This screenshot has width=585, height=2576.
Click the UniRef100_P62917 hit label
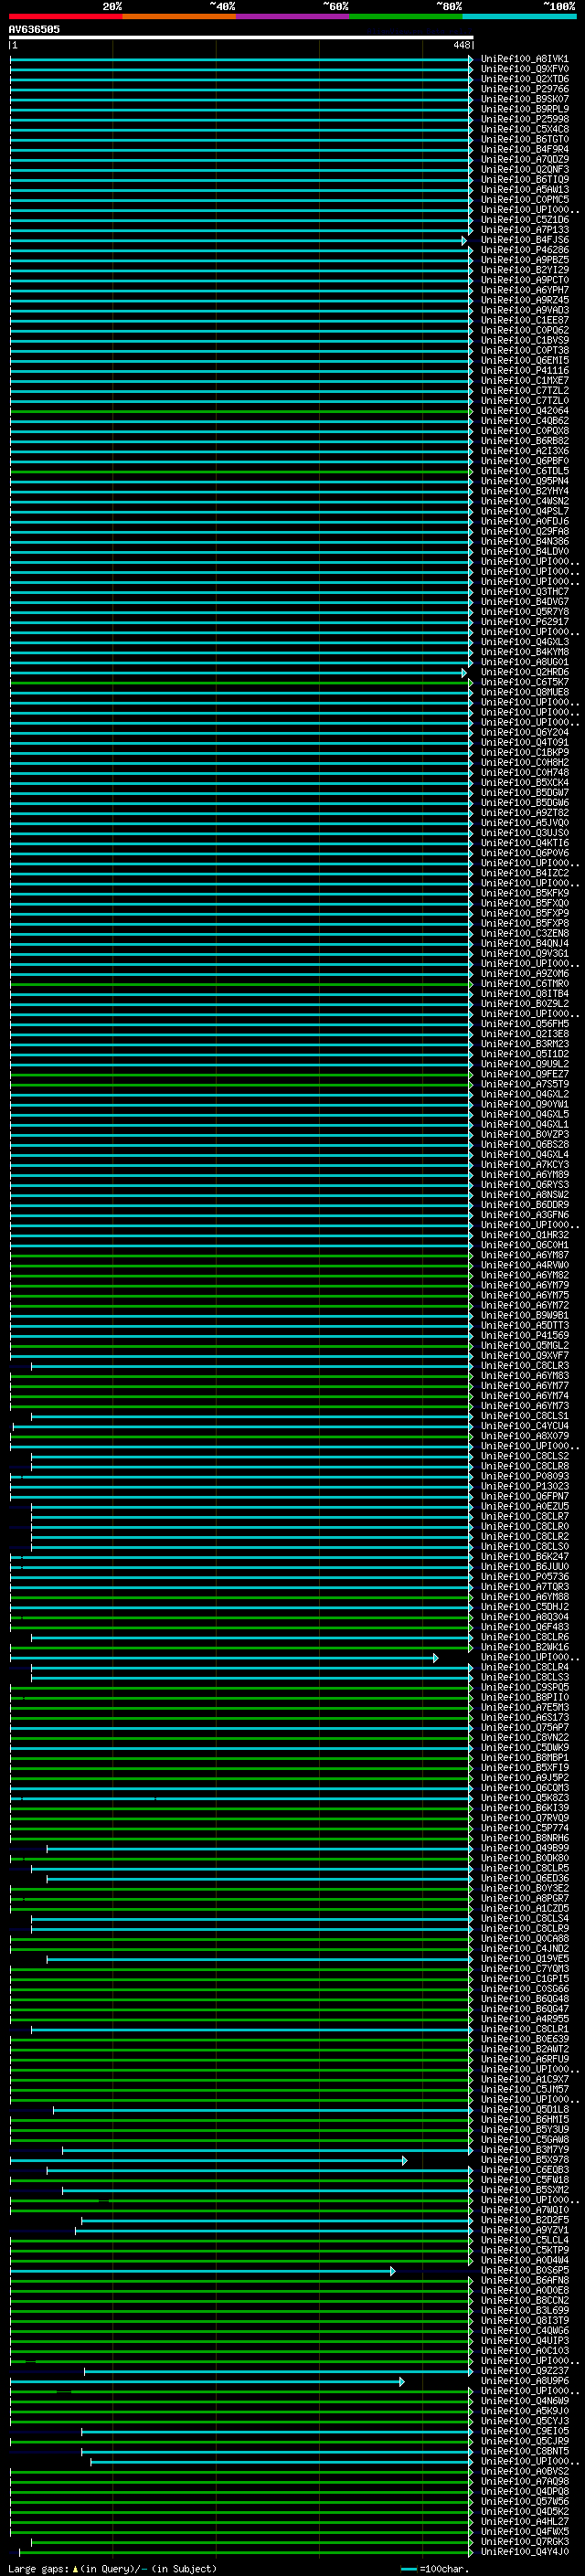[x=525, y=622]
